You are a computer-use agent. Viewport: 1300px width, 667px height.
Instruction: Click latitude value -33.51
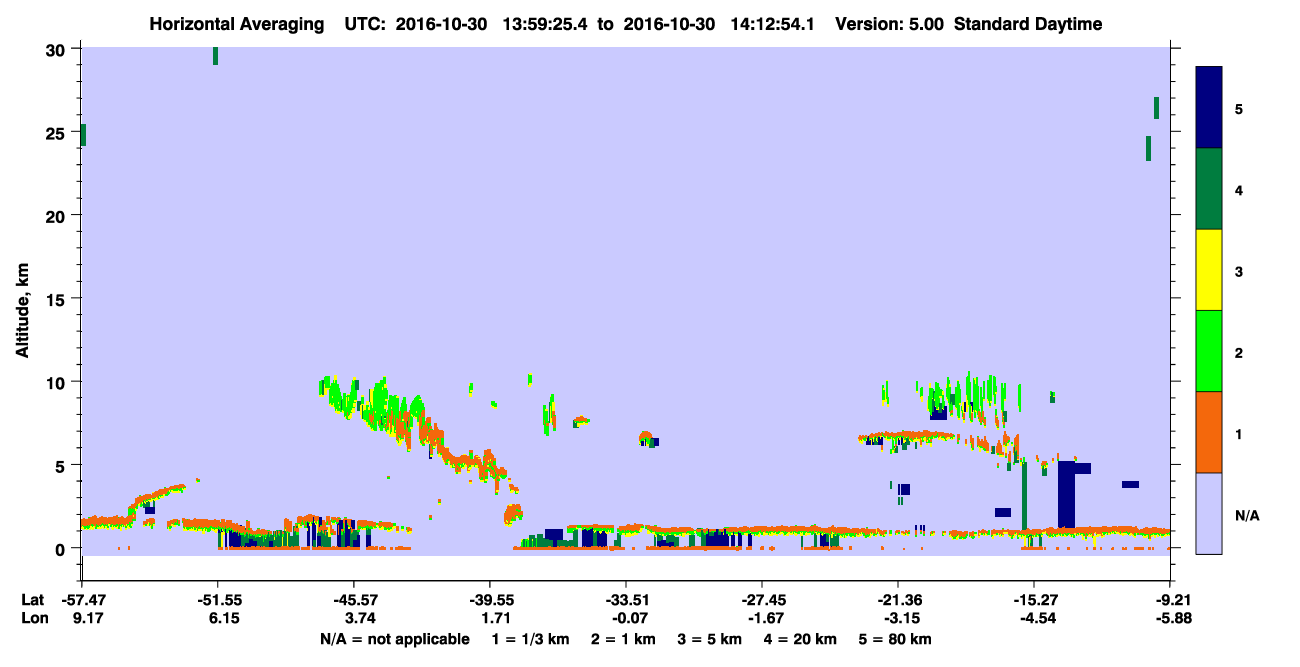point(626,600)
